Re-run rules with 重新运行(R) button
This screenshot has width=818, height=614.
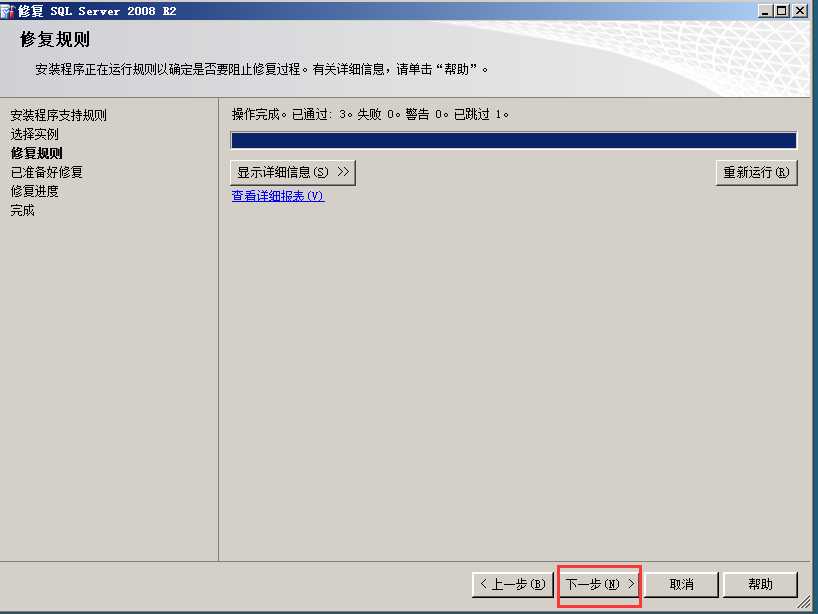coord(756,173)
